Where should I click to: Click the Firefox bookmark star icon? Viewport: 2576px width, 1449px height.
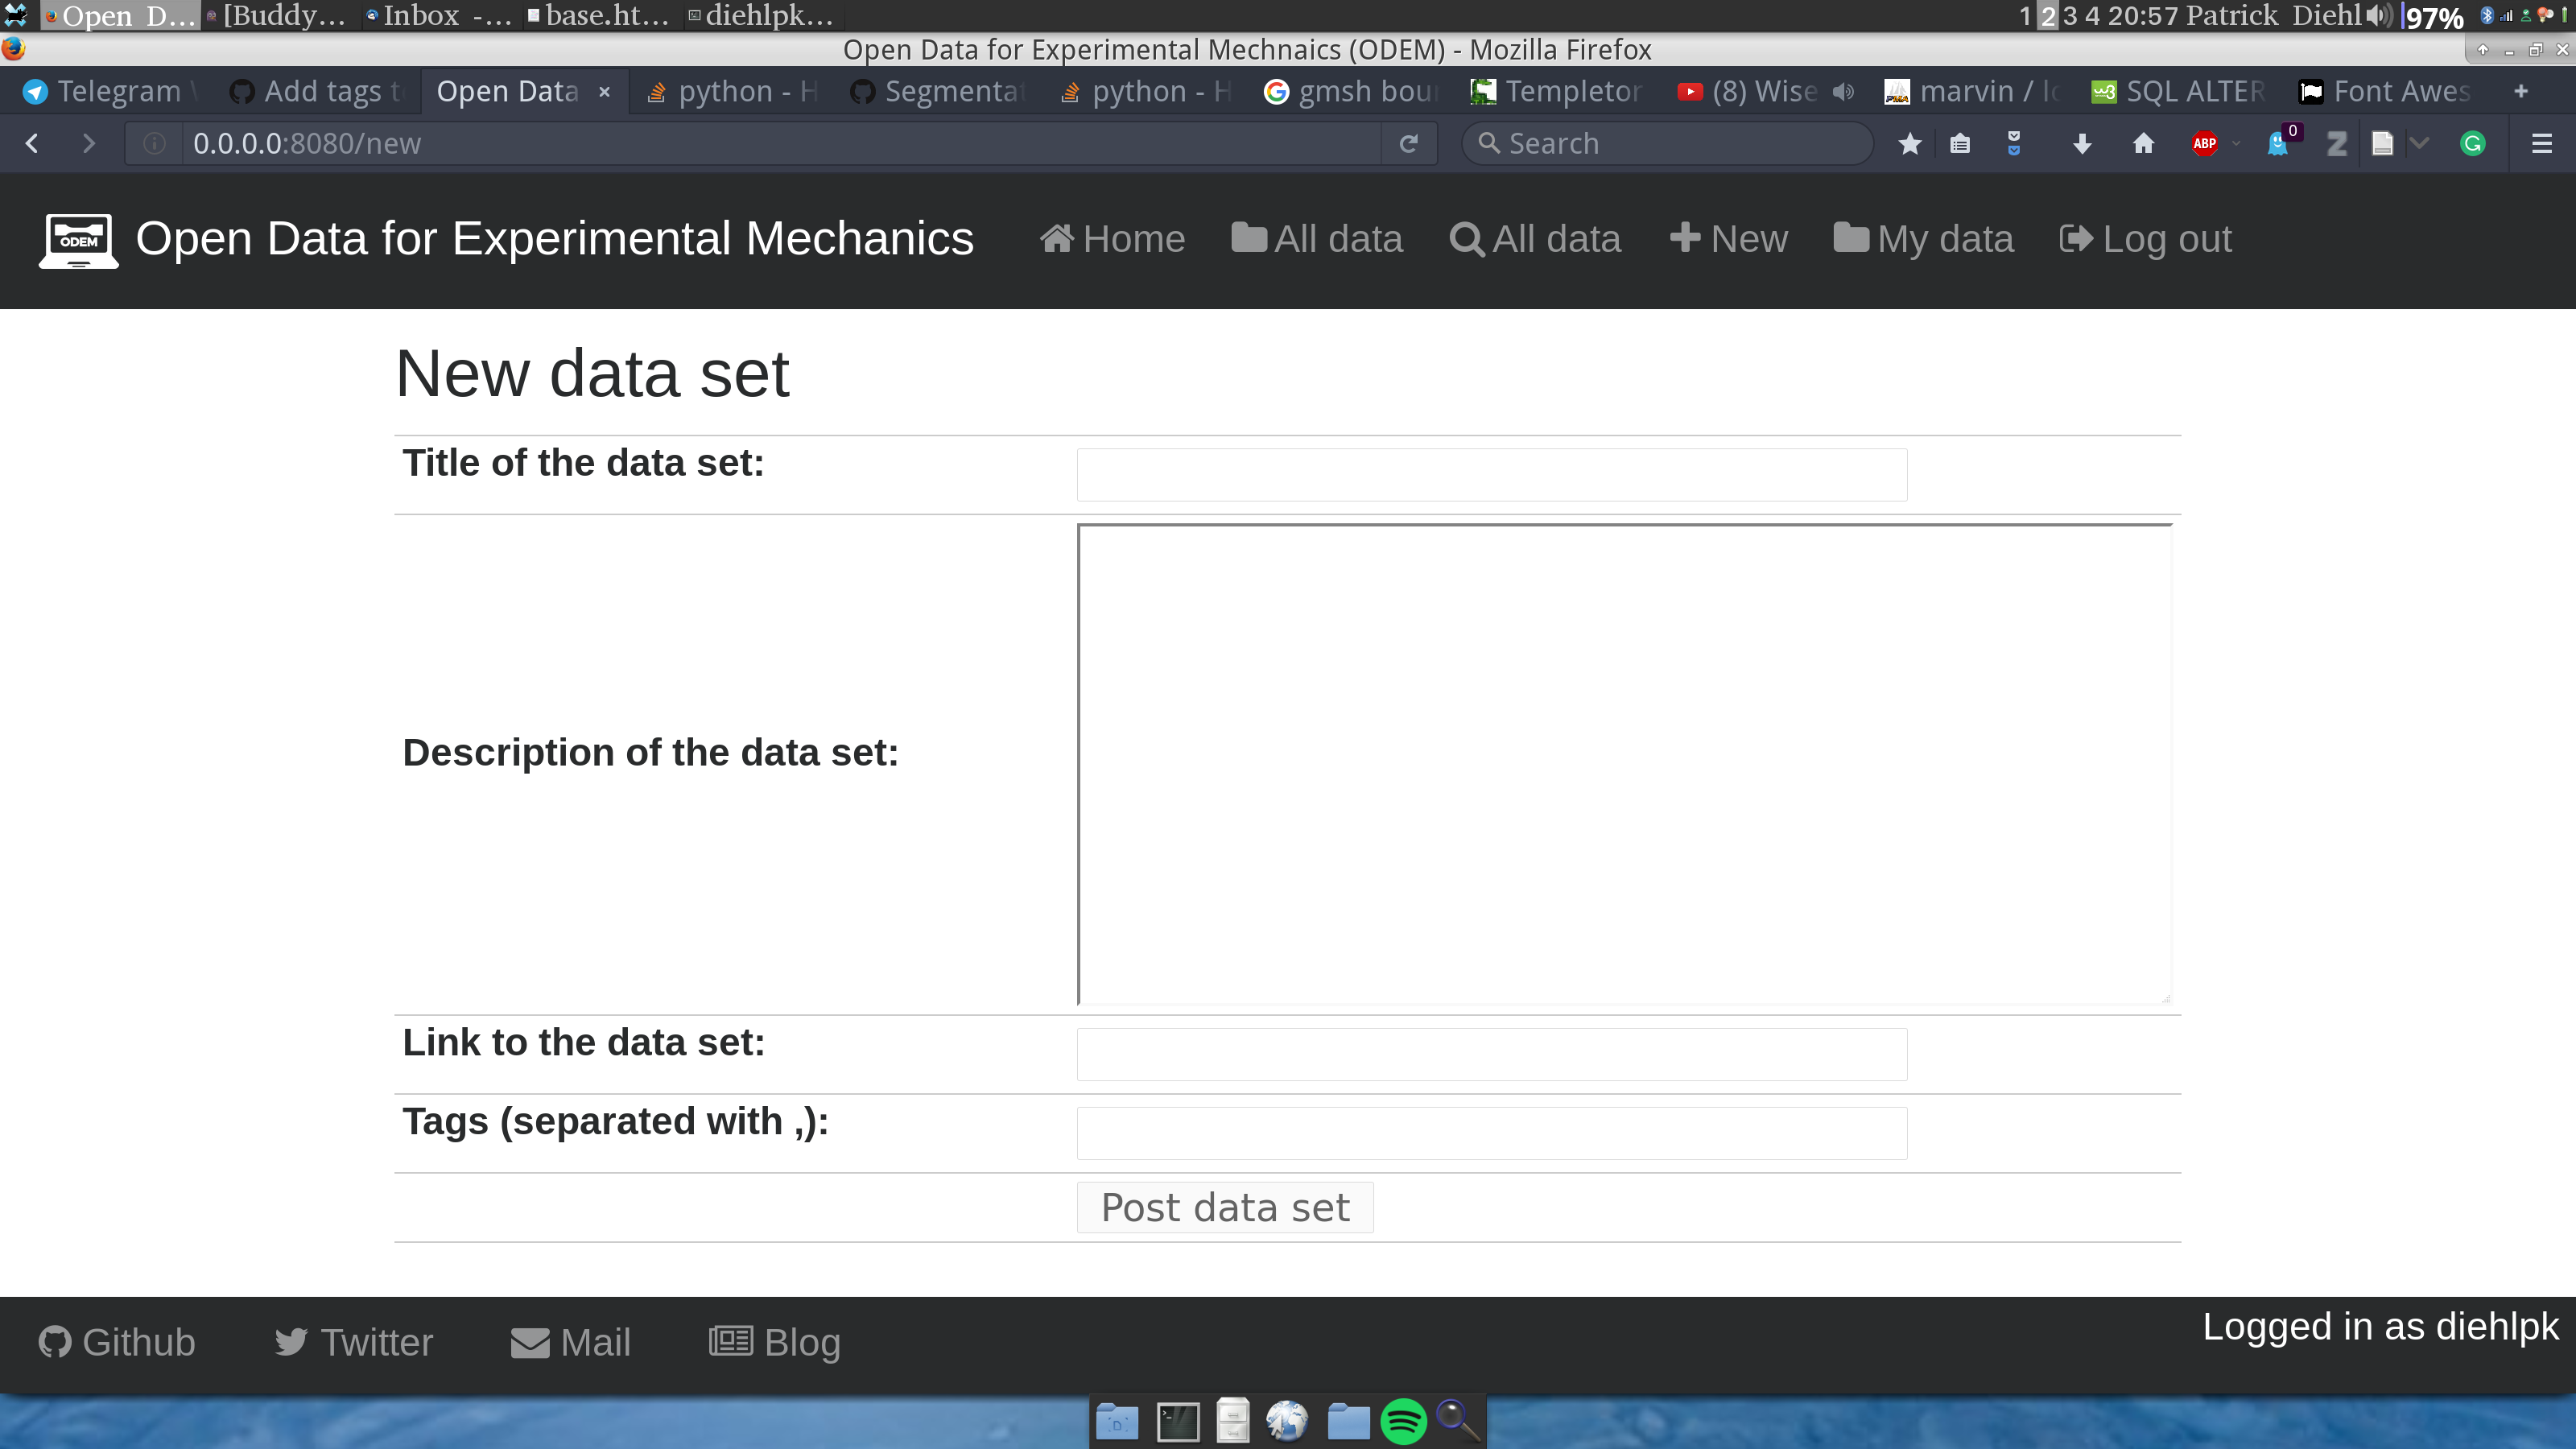click(x=1909, y=144)
